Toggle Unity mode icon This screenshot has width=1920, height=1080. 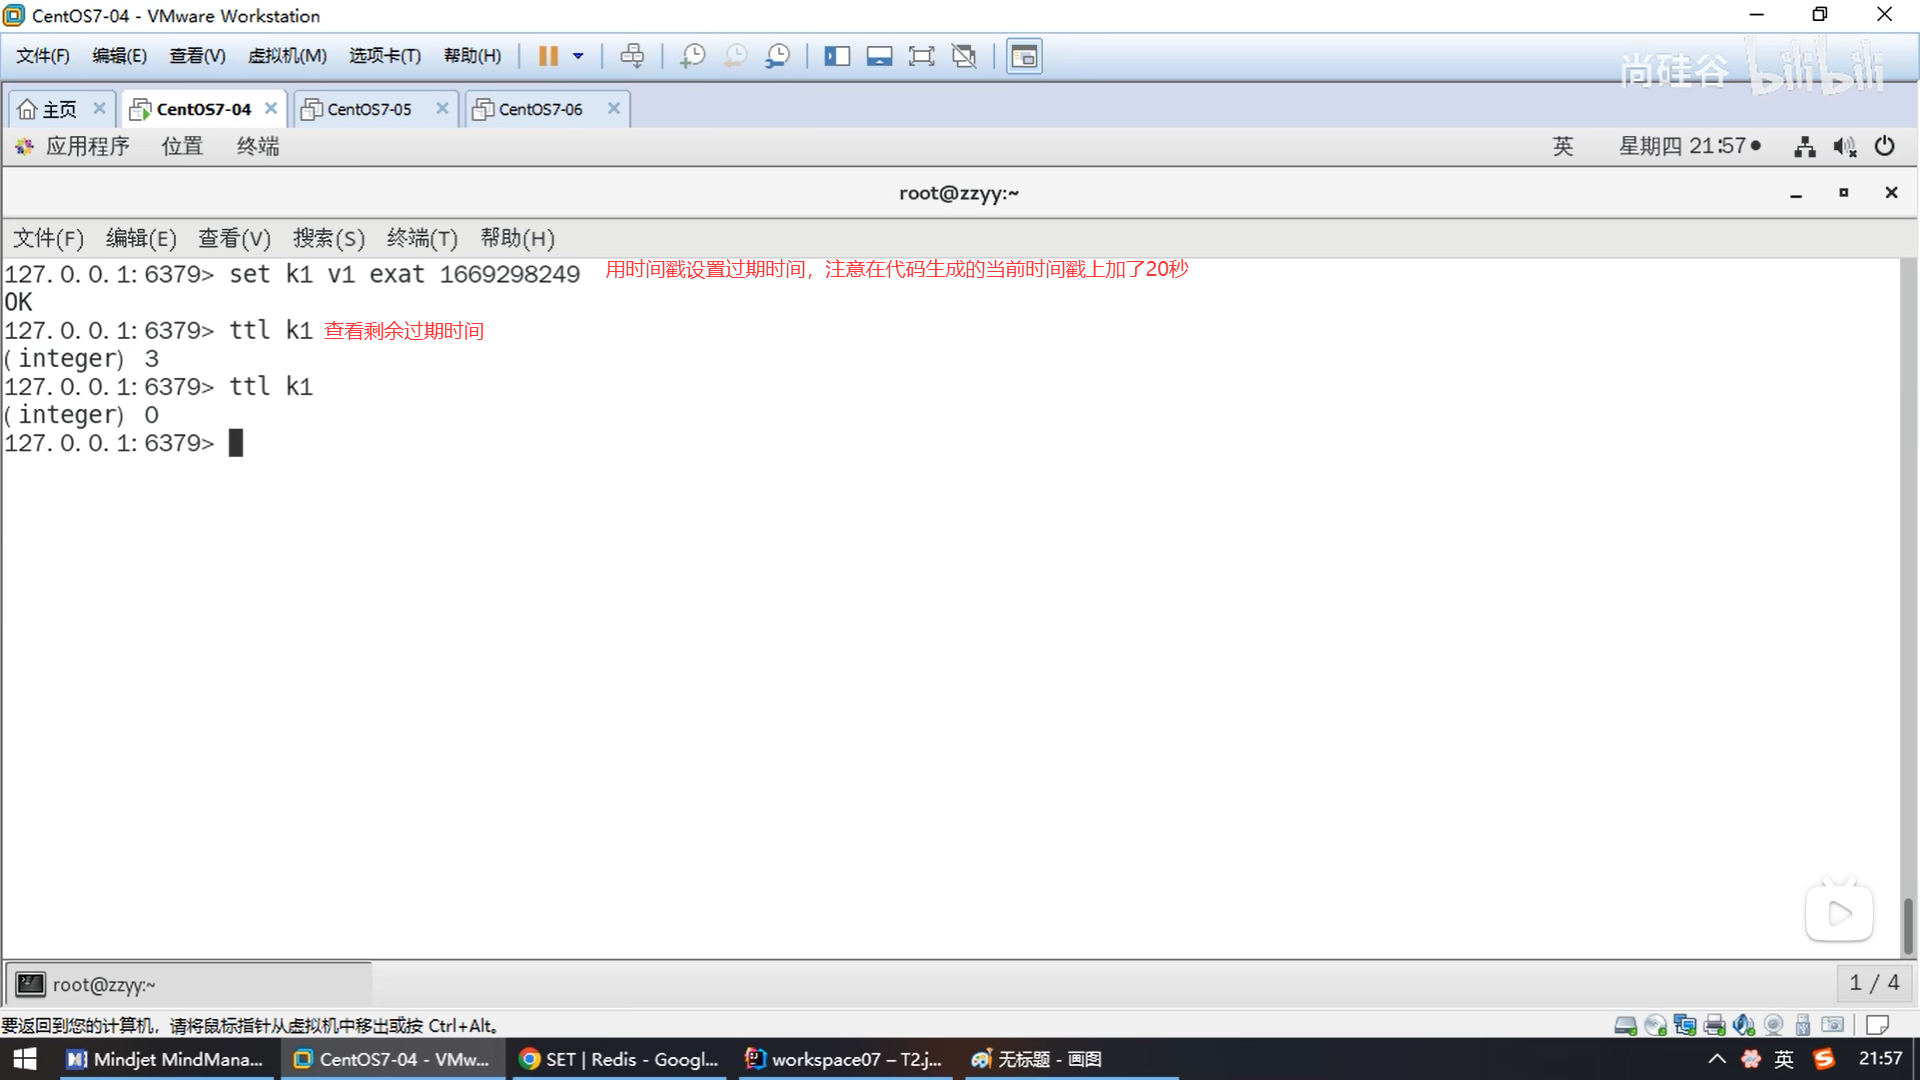click(964, 56)
